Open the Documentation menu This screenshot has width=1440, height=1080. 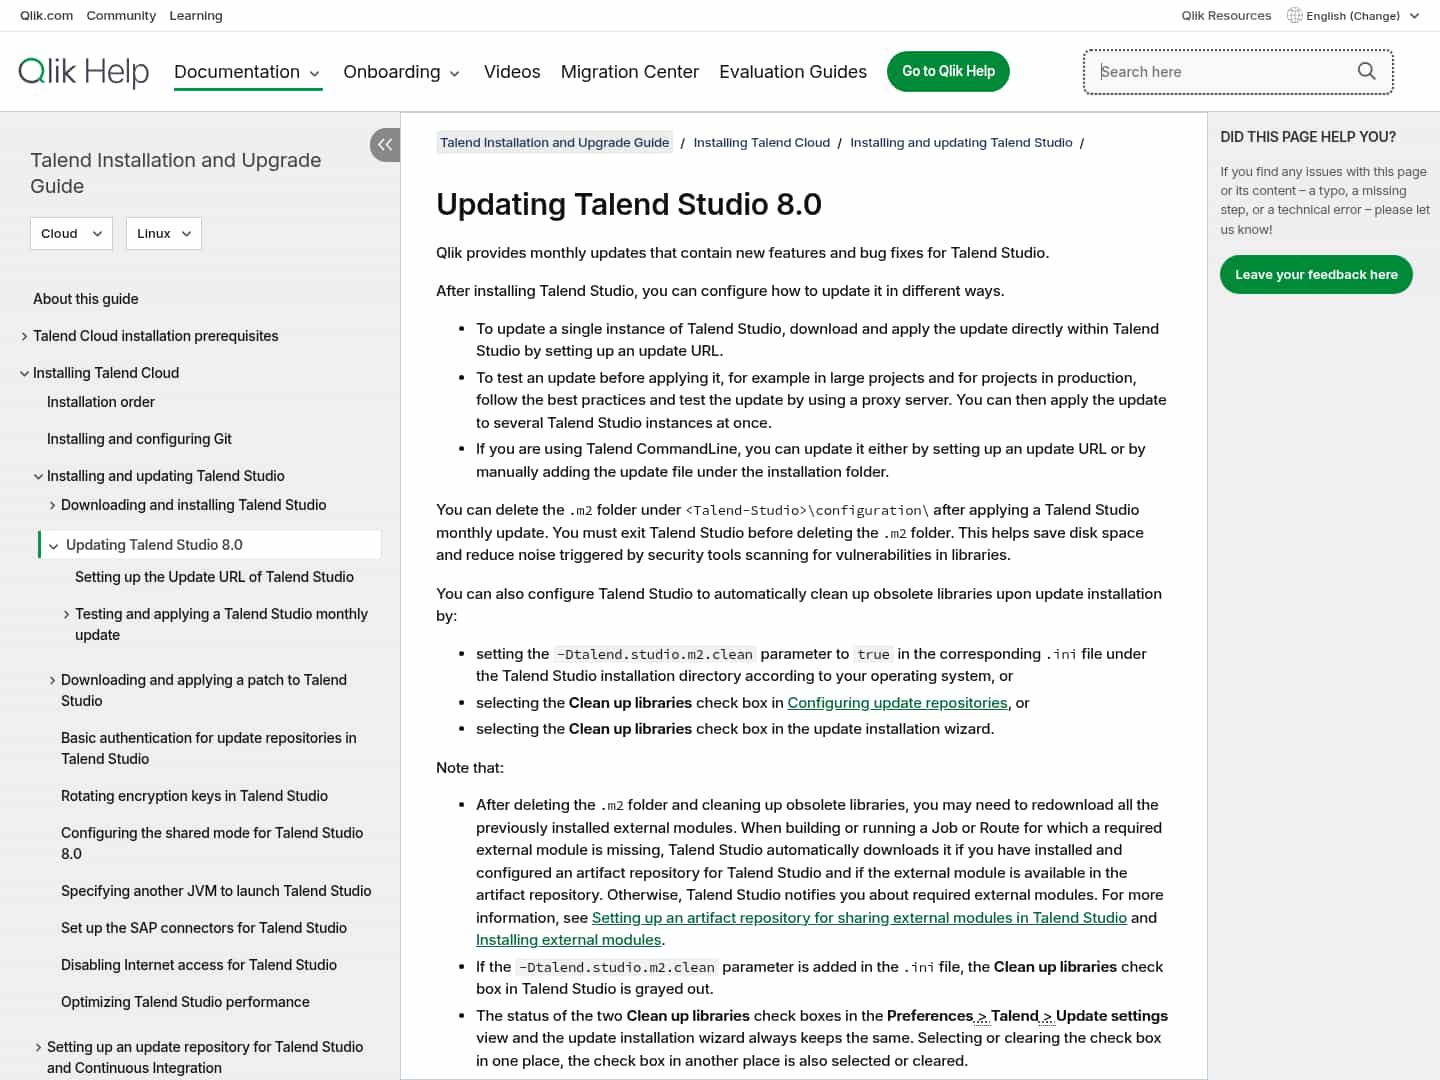pyautogui.click(x=247, y=72)
